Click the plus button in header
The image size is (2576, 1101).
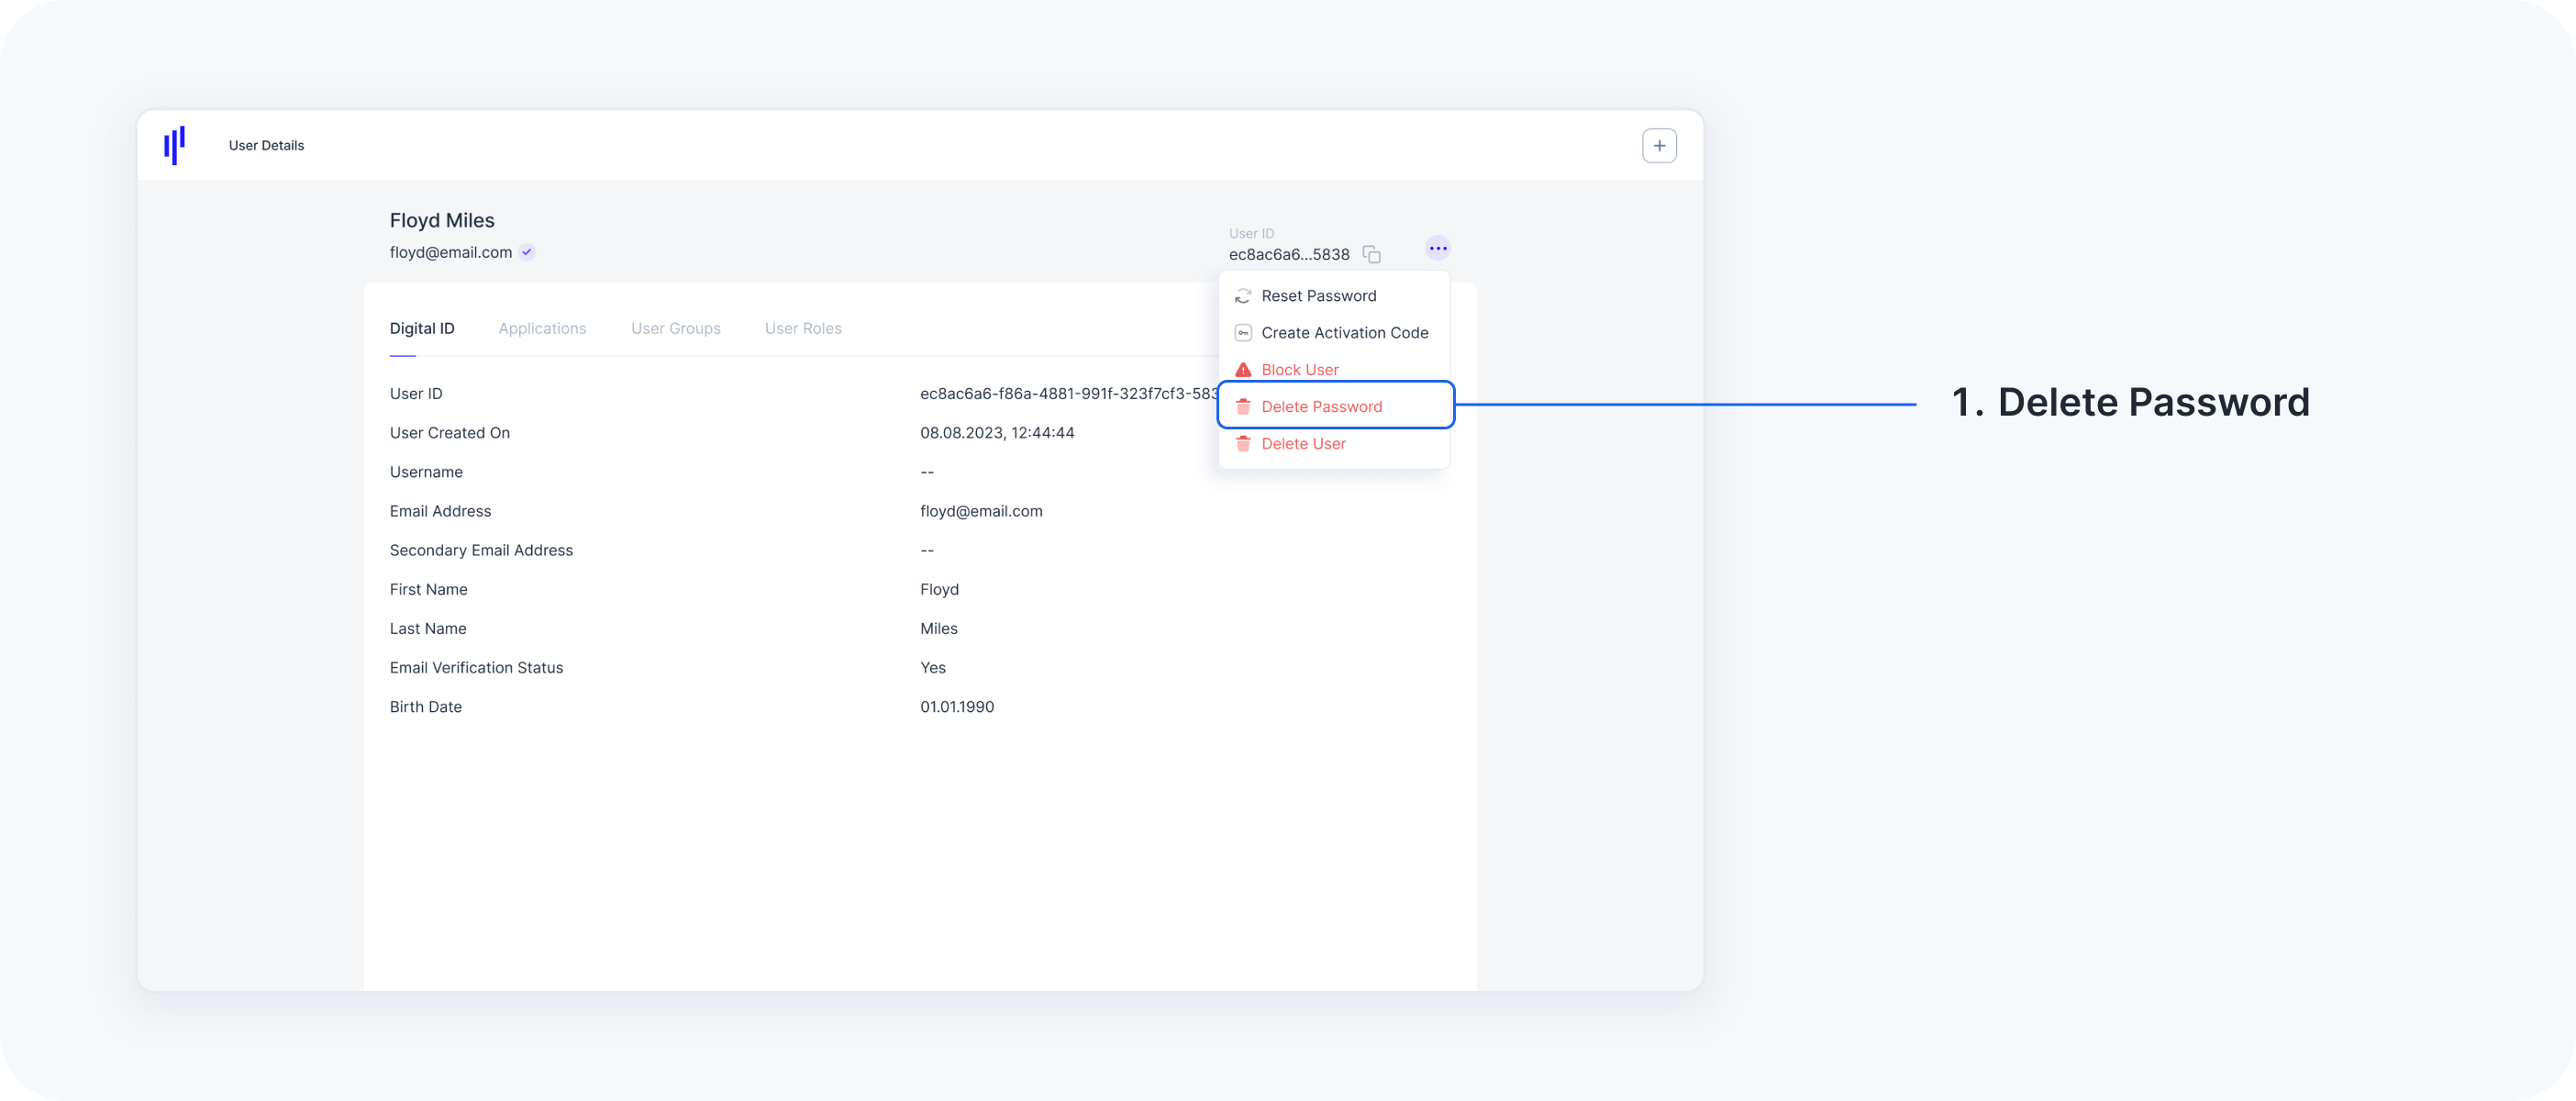[1659, 146]
